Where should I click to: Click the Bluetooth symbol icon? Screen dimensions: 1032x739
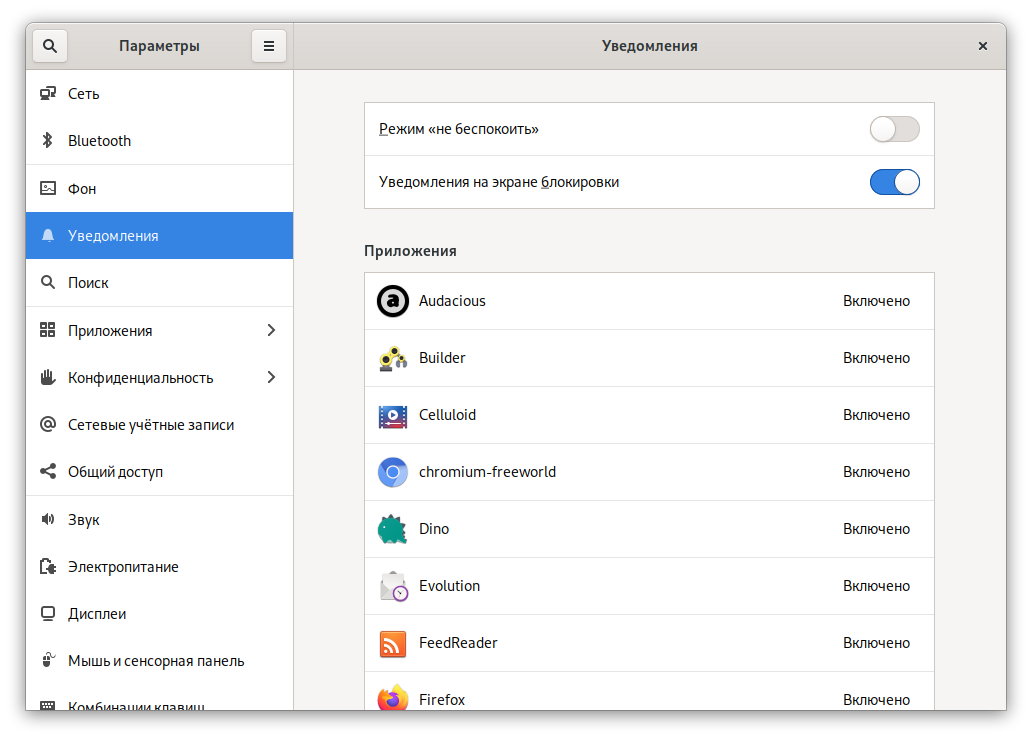(47, 140)
